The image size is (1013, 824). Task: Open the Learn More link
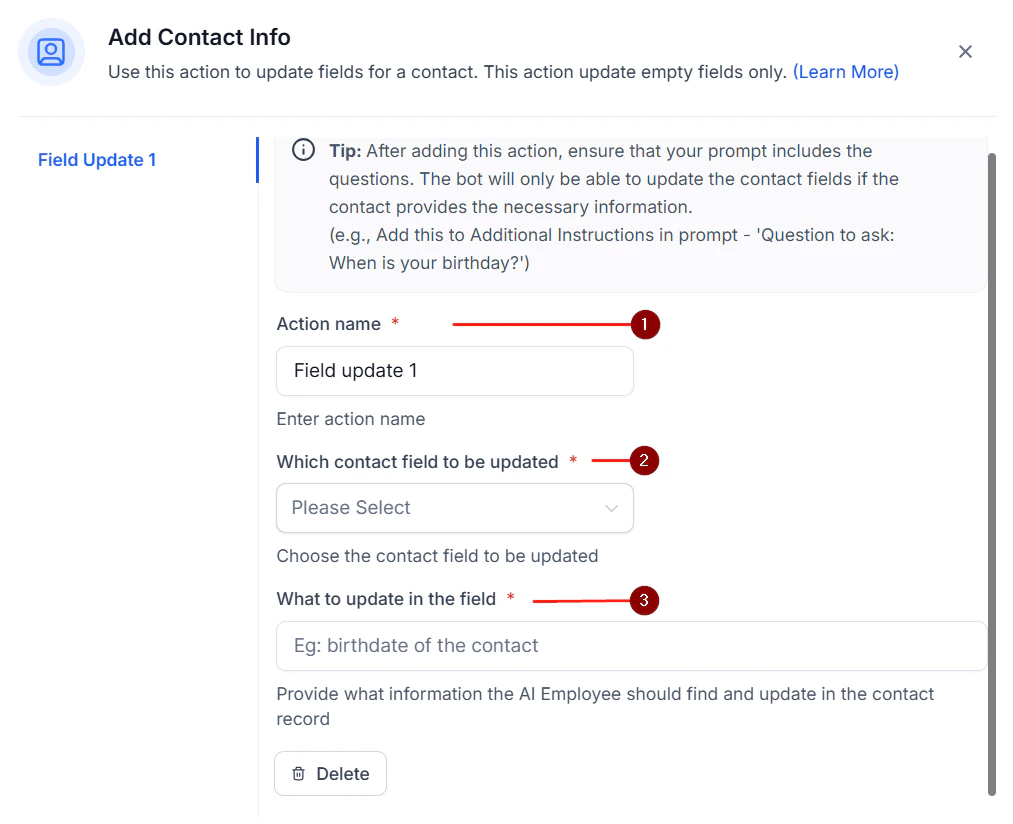[x=846, y=72]
